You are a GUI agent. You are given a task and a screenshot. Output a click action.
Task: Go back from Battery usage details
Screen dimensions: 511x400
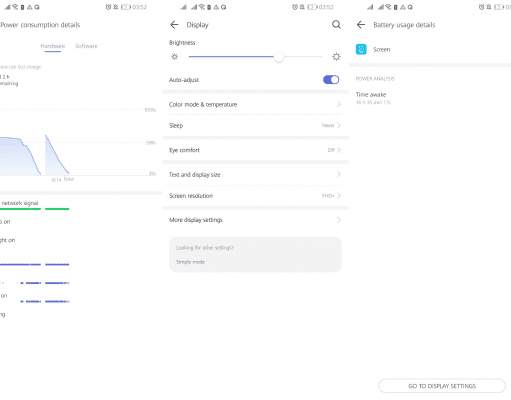pyautogui.click(x=361, y=25)
